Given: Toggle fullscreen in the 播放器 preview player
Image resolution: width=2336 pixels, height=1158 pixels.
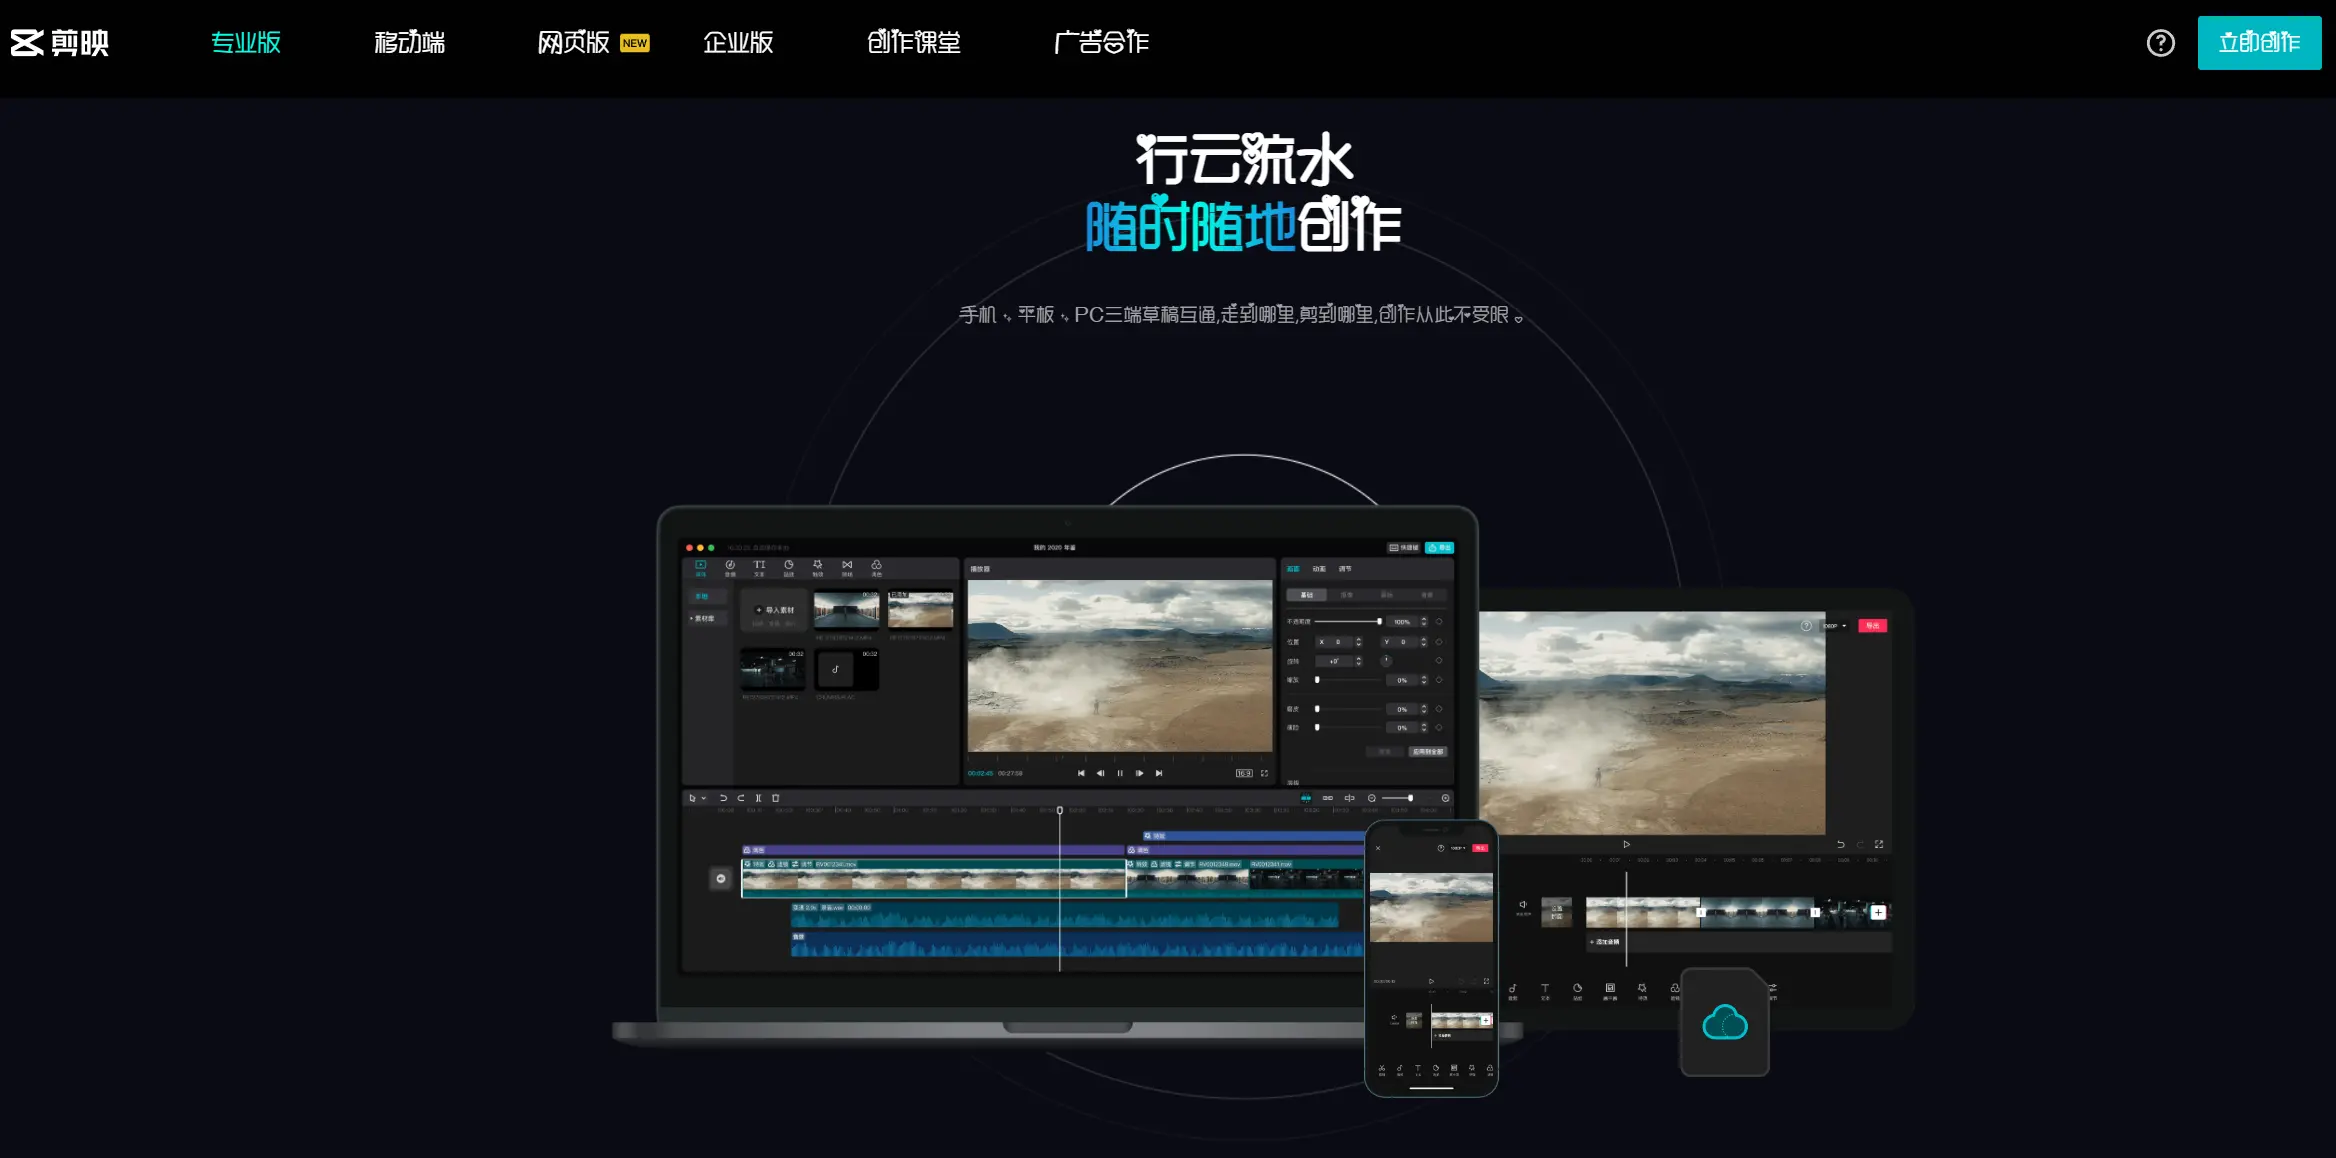Looking at the screenshot, I should (1265, 773).
